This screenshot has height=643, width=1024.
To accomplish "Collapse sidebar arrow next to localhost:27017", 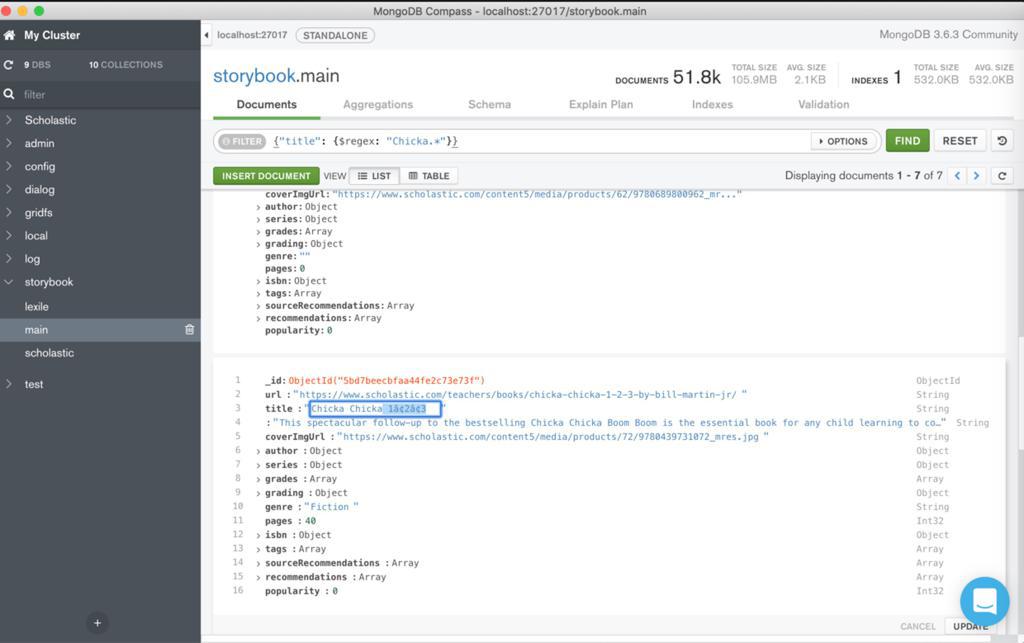I will coord(206,35).
